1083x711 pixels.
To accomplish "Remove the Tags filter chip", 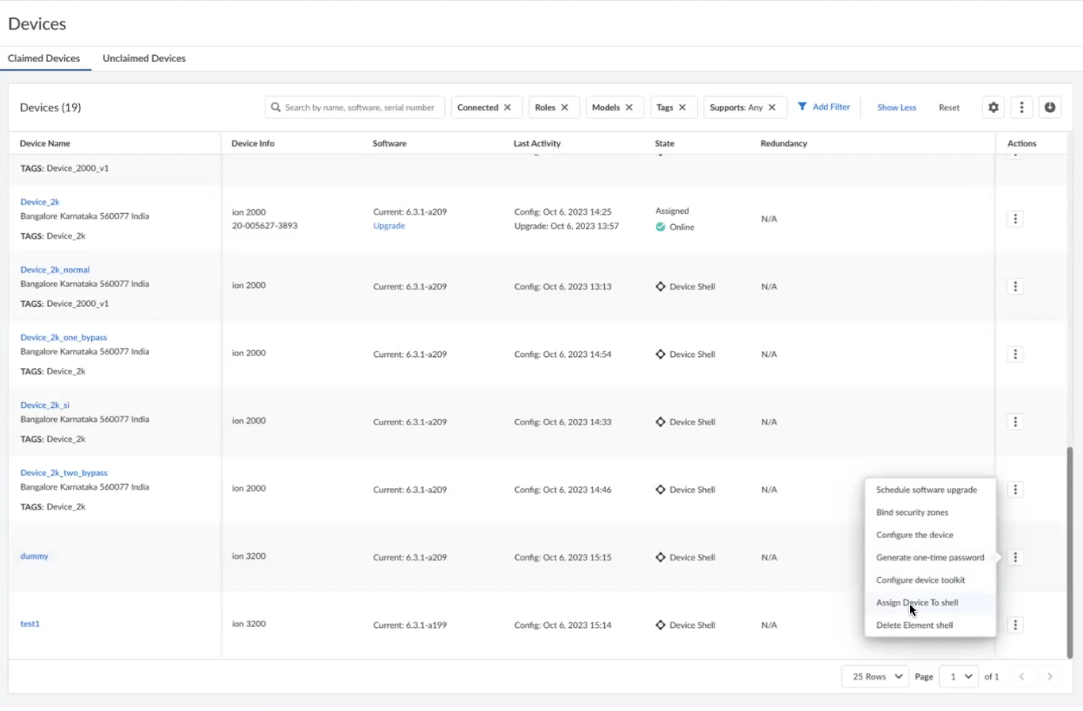I will click(x=682, y=107).
